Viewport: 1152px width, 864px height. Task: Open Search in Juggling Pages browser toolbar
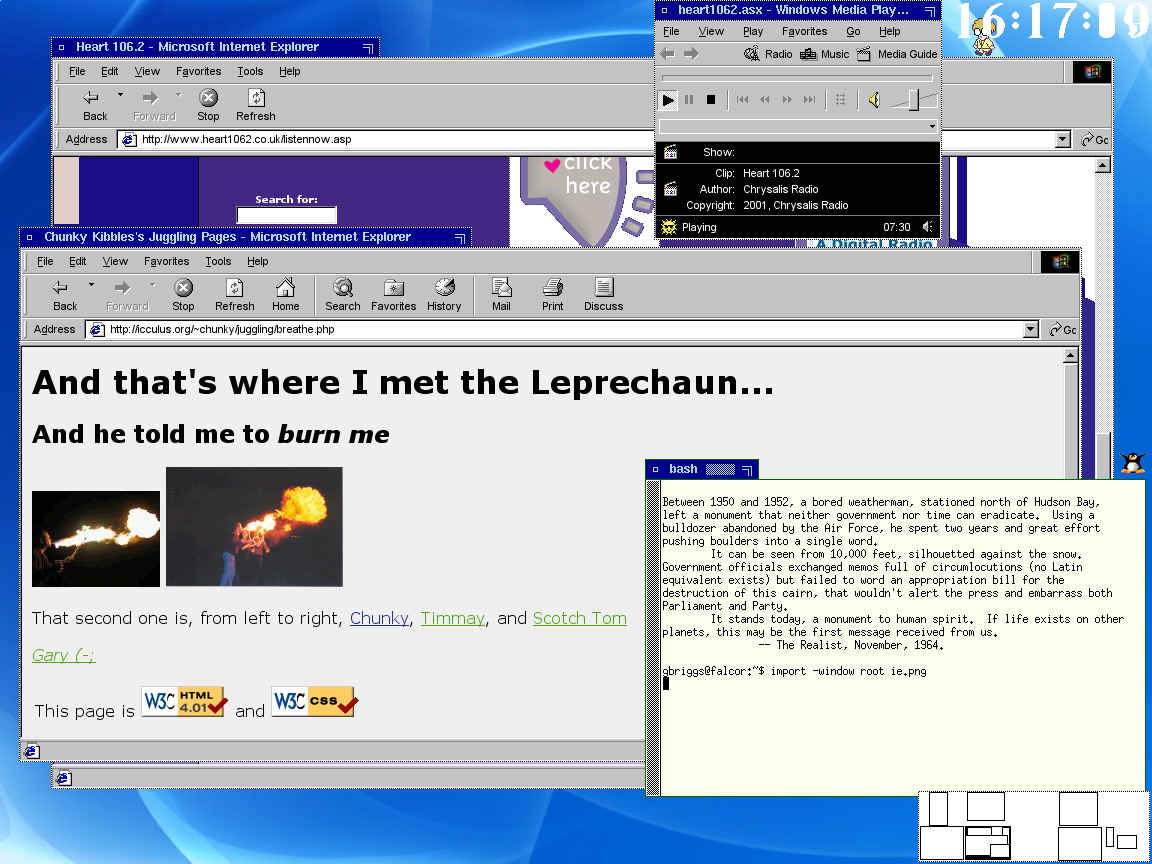click(342, 295)
